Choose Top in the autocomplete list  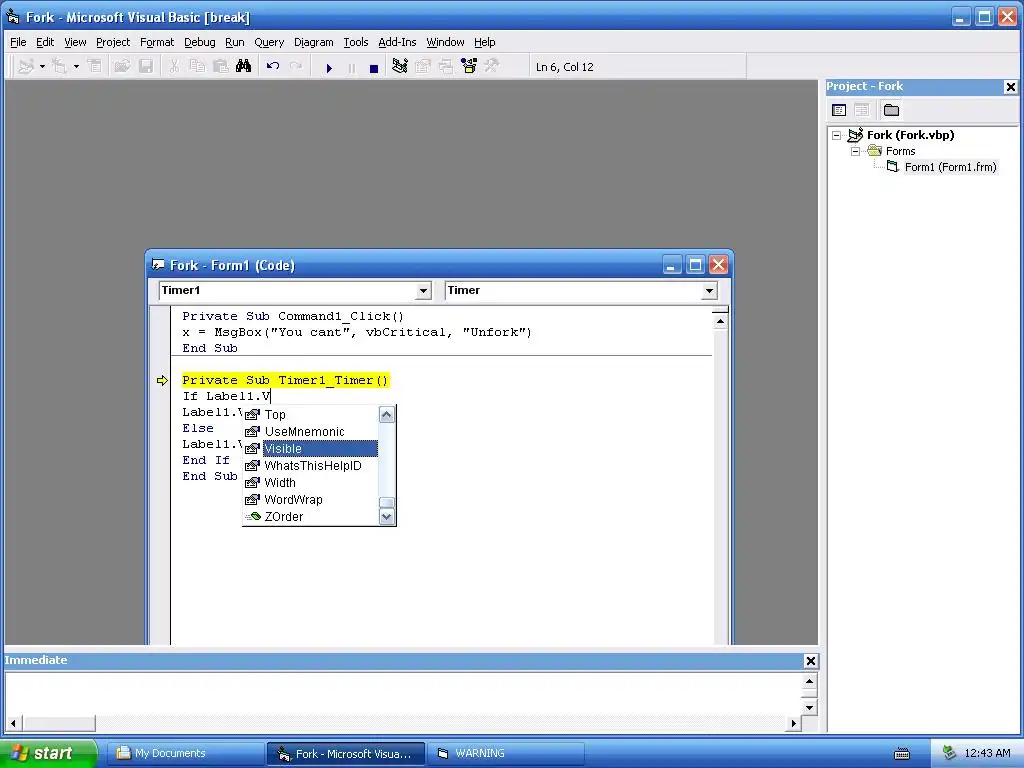(x=311, y=415)
